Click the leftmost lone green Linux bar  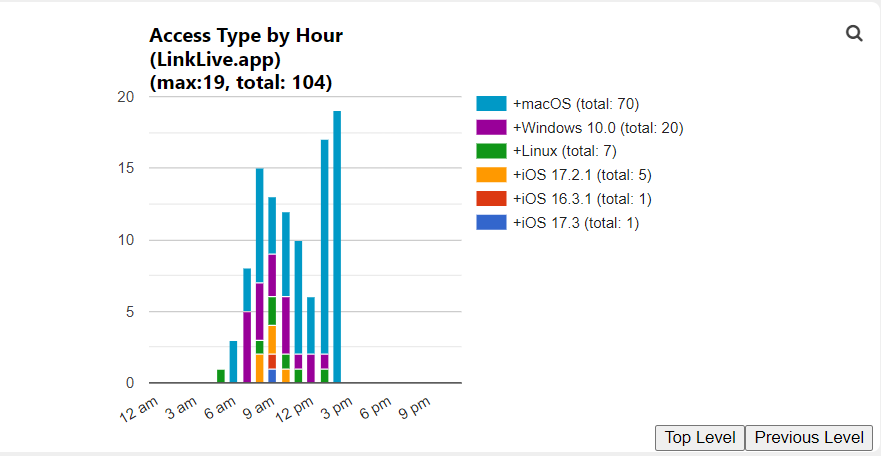tap(221, 376)
